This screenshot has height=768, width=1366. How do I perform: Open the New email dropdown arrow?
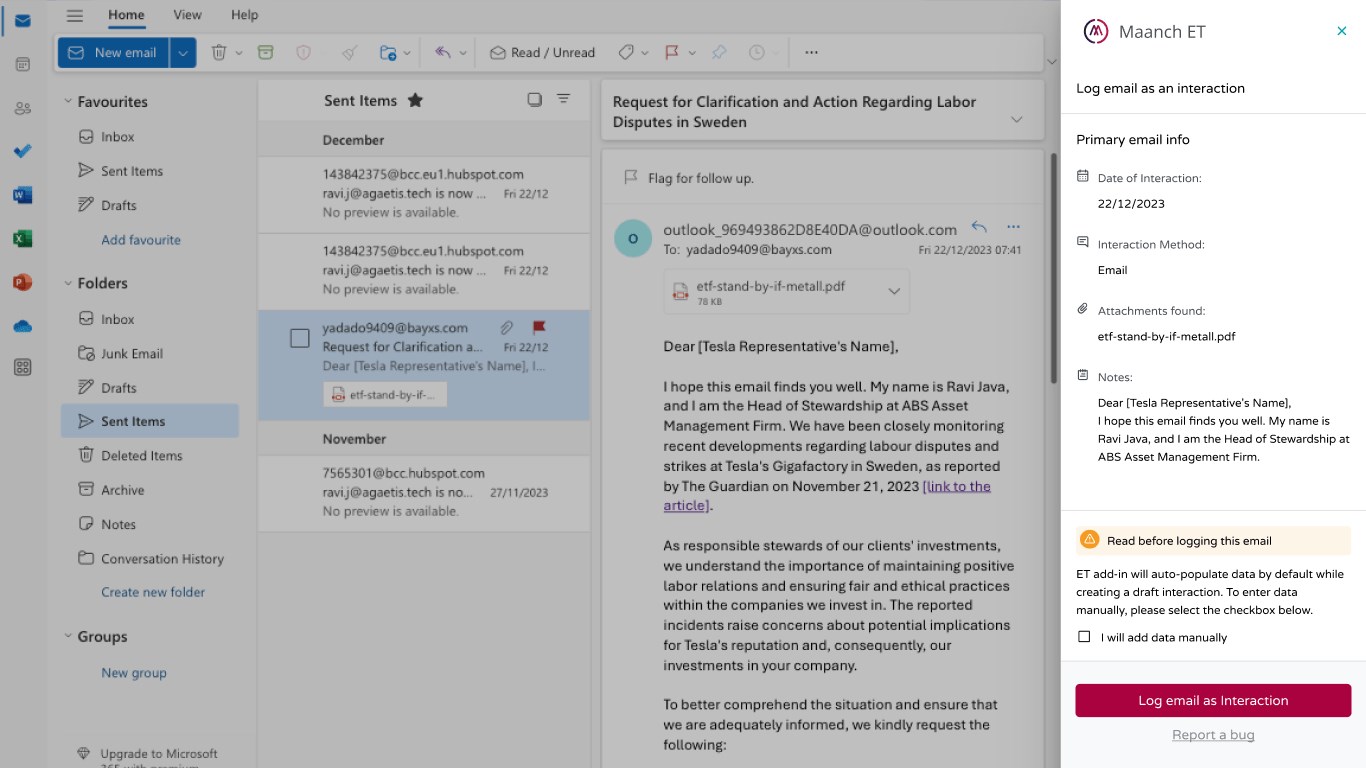click(x=183, y=53)
